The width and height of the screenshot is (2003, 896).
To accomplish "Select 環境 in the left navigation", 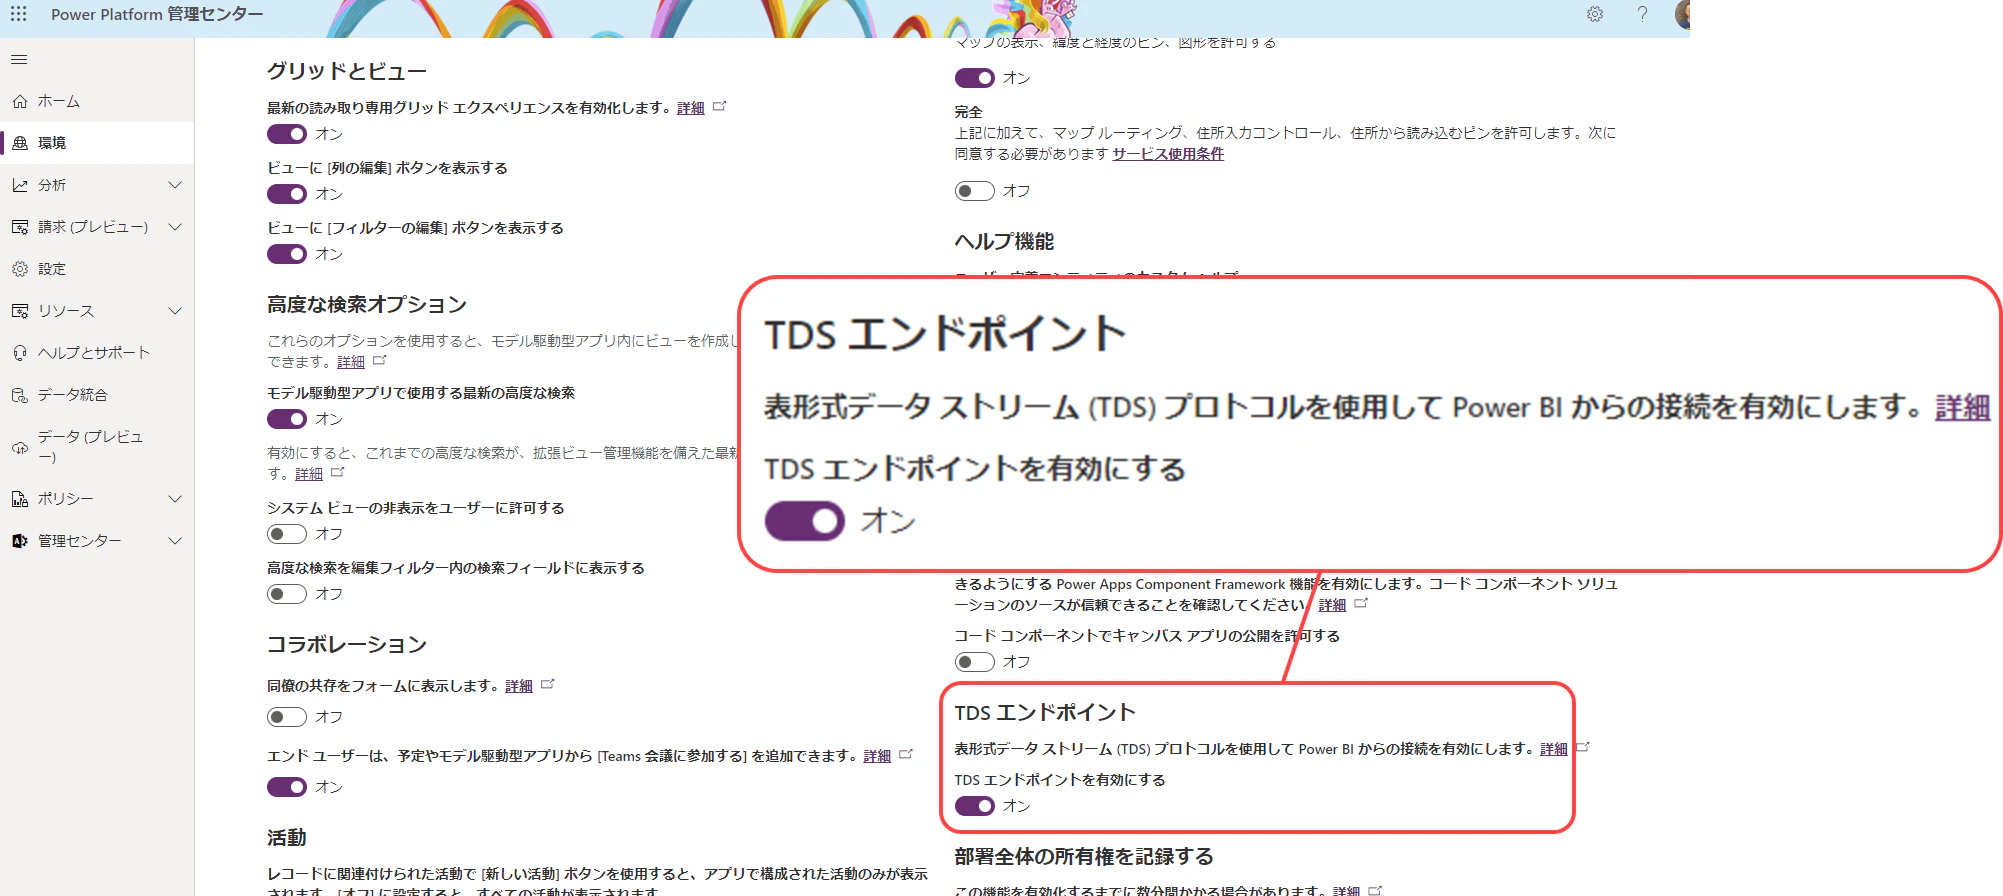I will point(97,143).
